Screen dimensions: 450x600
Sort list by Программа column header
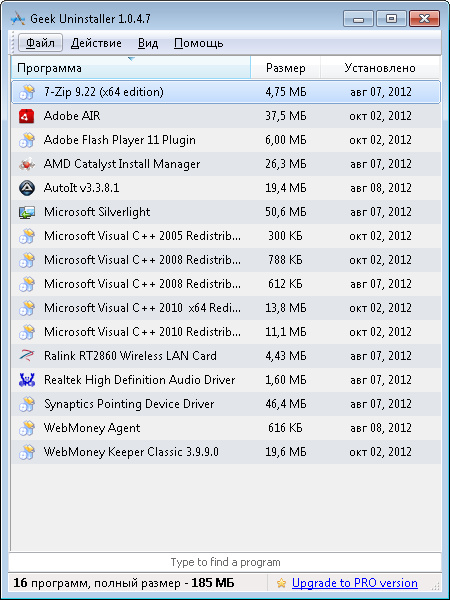tap(130, 68)
